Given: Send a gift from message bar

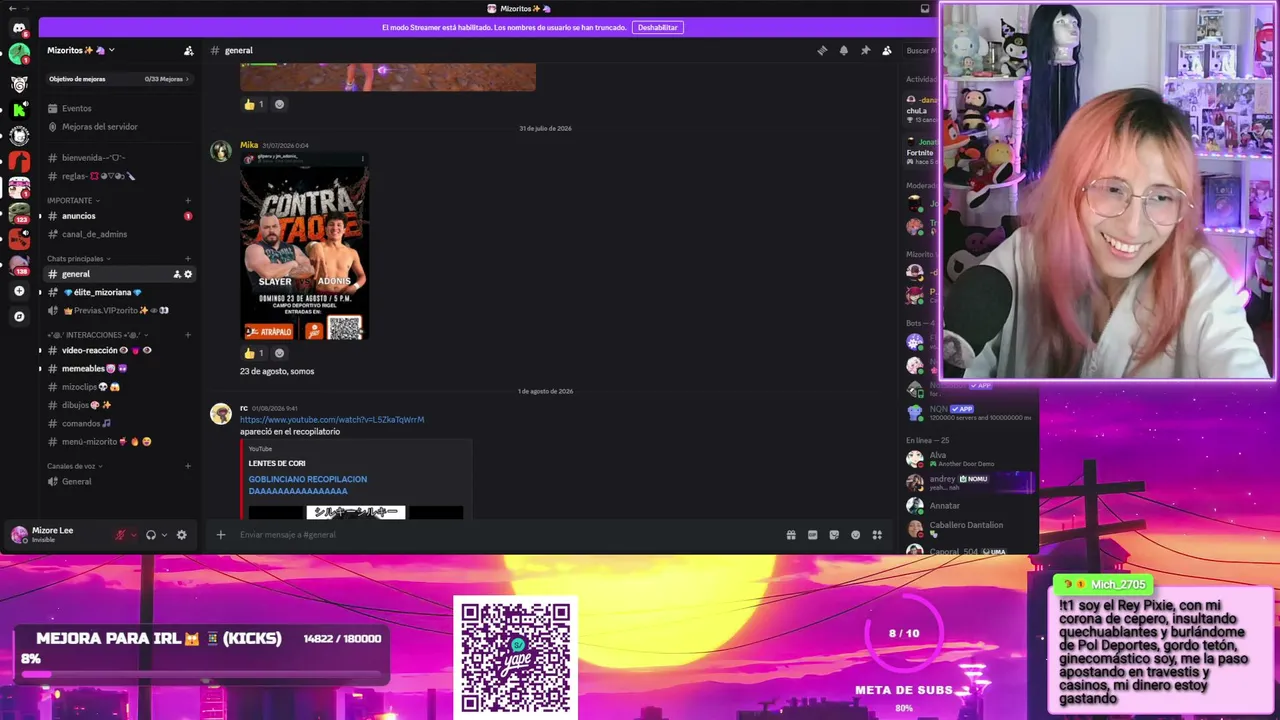Looking at the screenshot, I should (x=791, y=535).
